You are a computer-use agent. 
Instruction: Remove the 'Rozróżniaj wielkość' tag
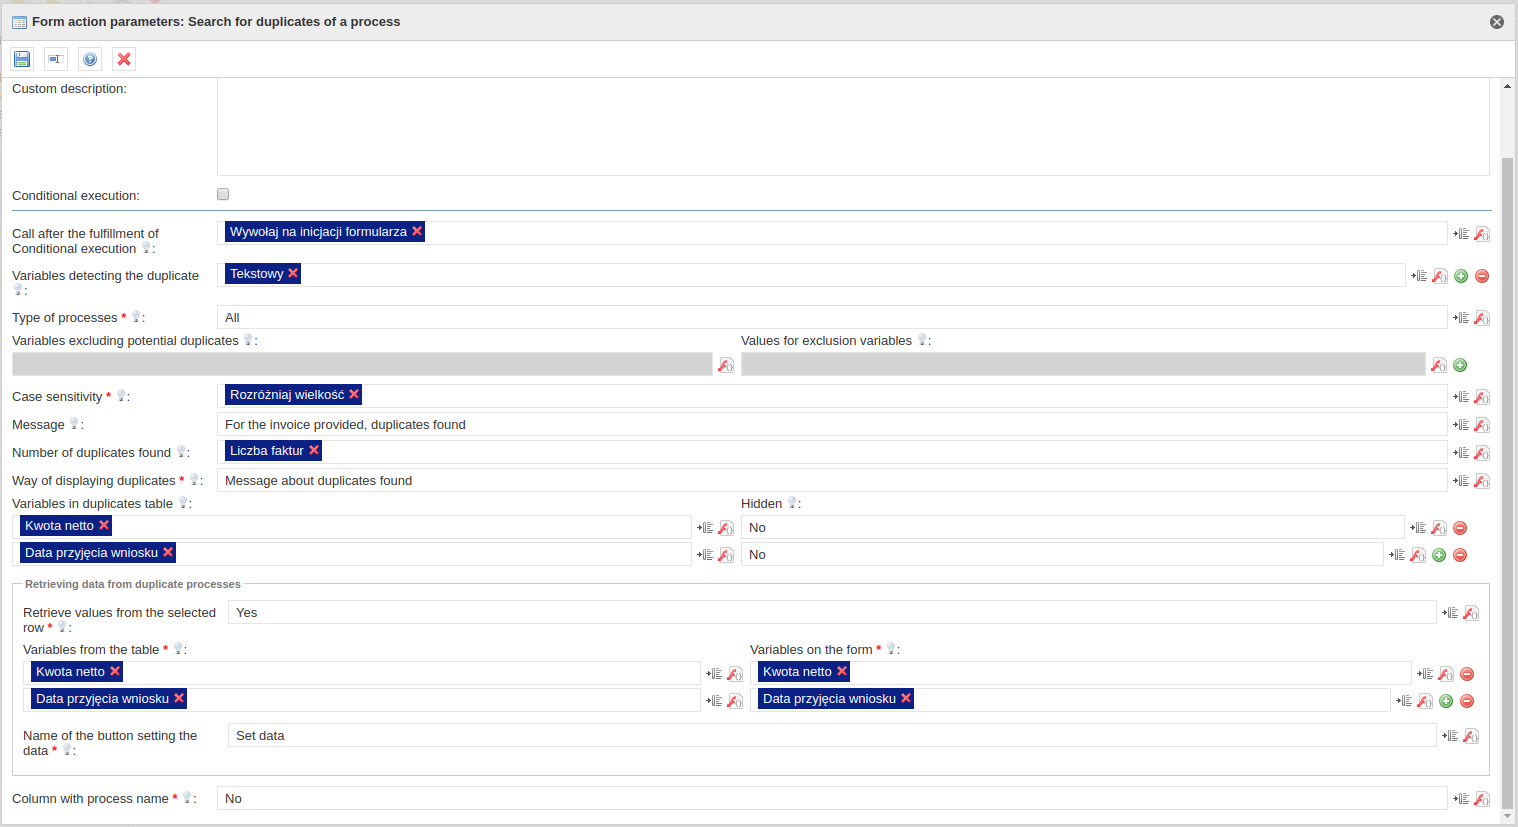click(x=354, y=394)
